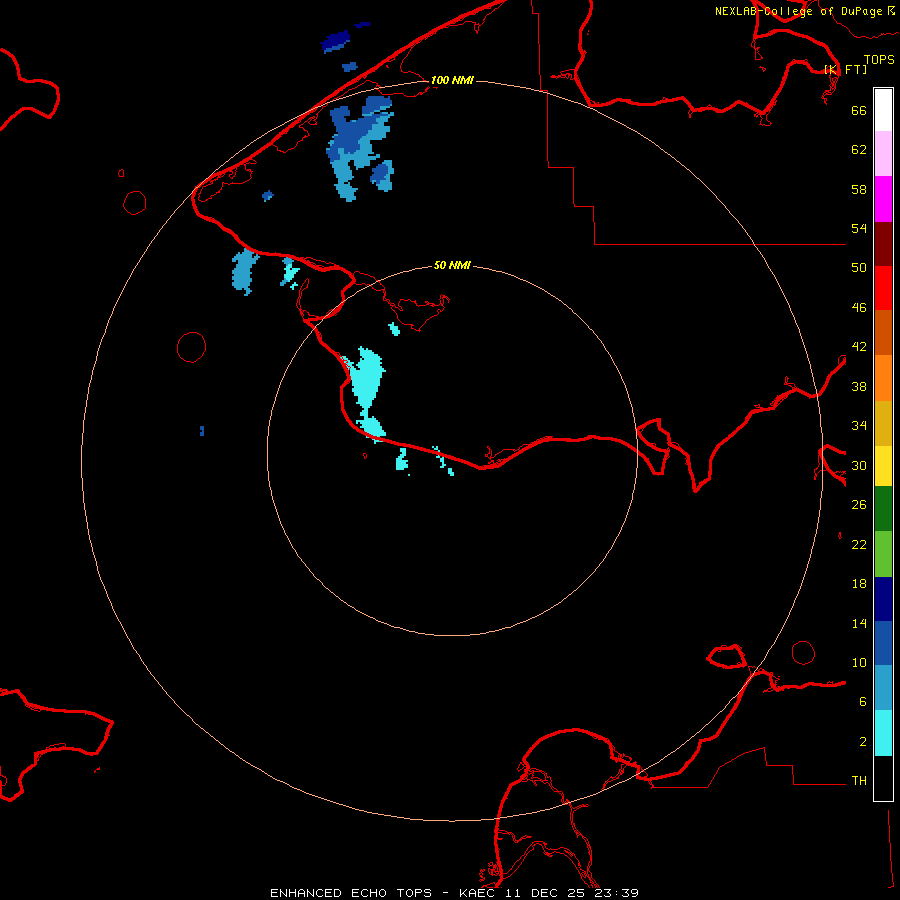Select the cyan legend swatch above TH
The width and height of the screenshot is (900, 900).
coord(883,733)
